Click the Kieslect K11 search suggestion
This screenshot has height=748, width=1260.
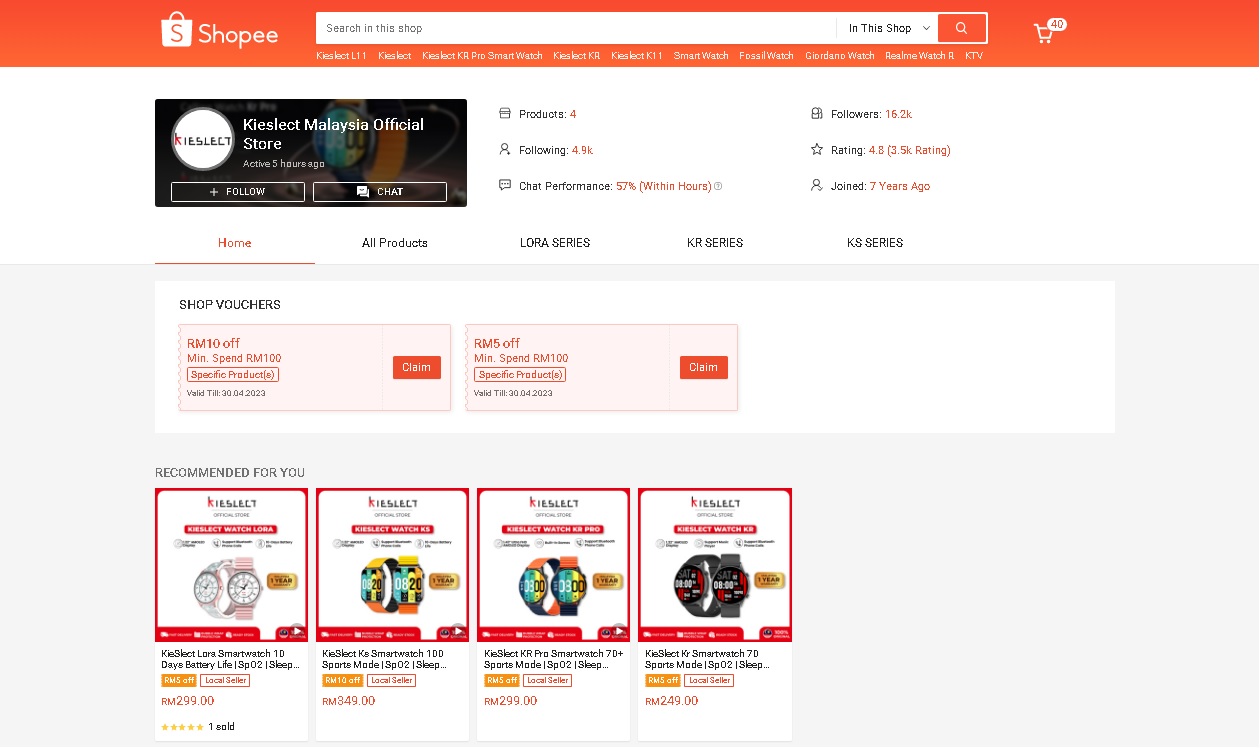[637, 56]
